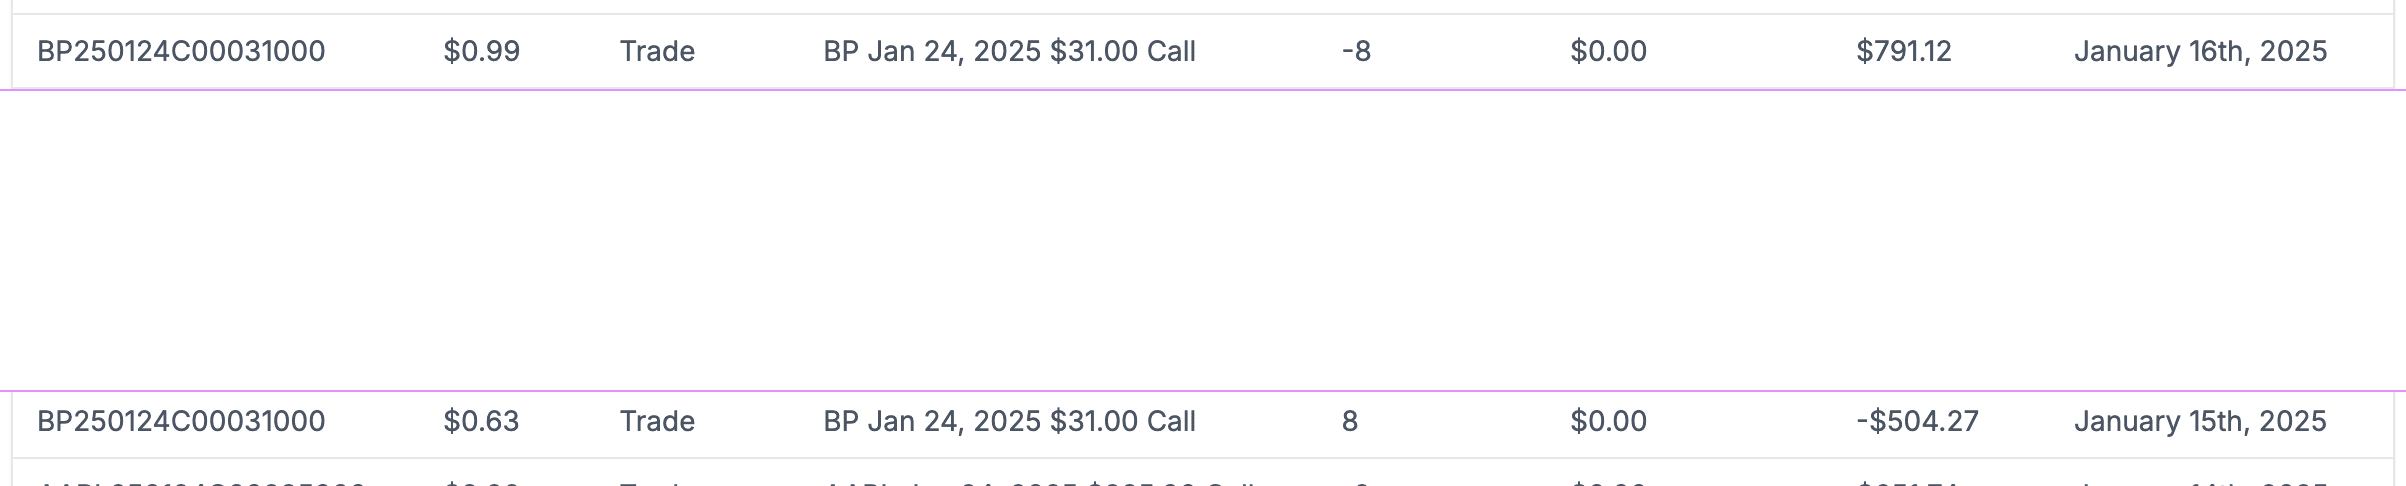Click the BP250124C00031000 symbol in the January 15th row
This screenshot has height=486, width=2406.
pyautogui.click(x=181, y=421)
